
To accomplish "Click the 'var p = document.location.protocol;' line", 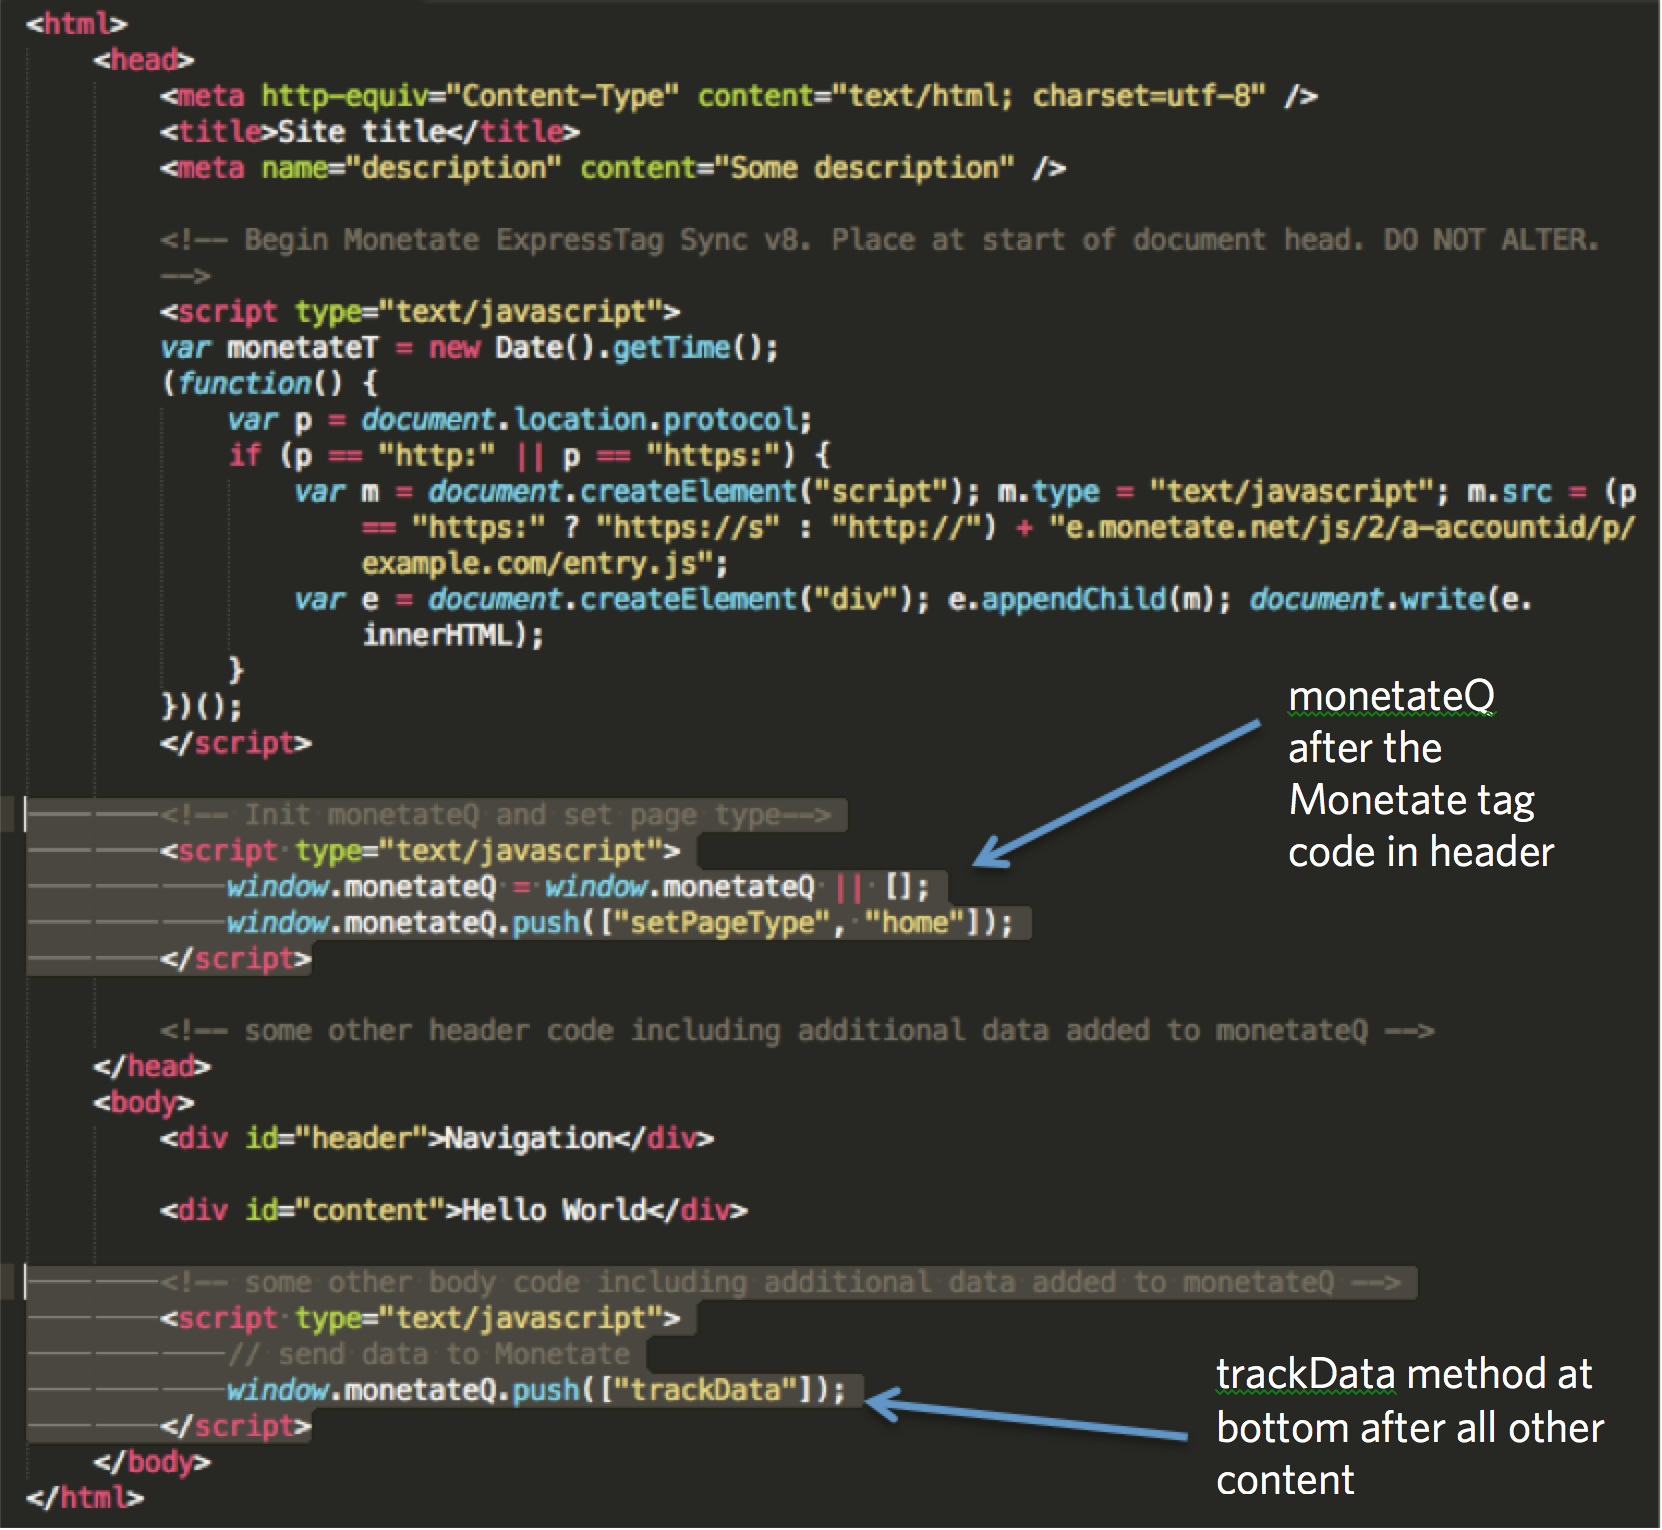I will tap(520, 419).
